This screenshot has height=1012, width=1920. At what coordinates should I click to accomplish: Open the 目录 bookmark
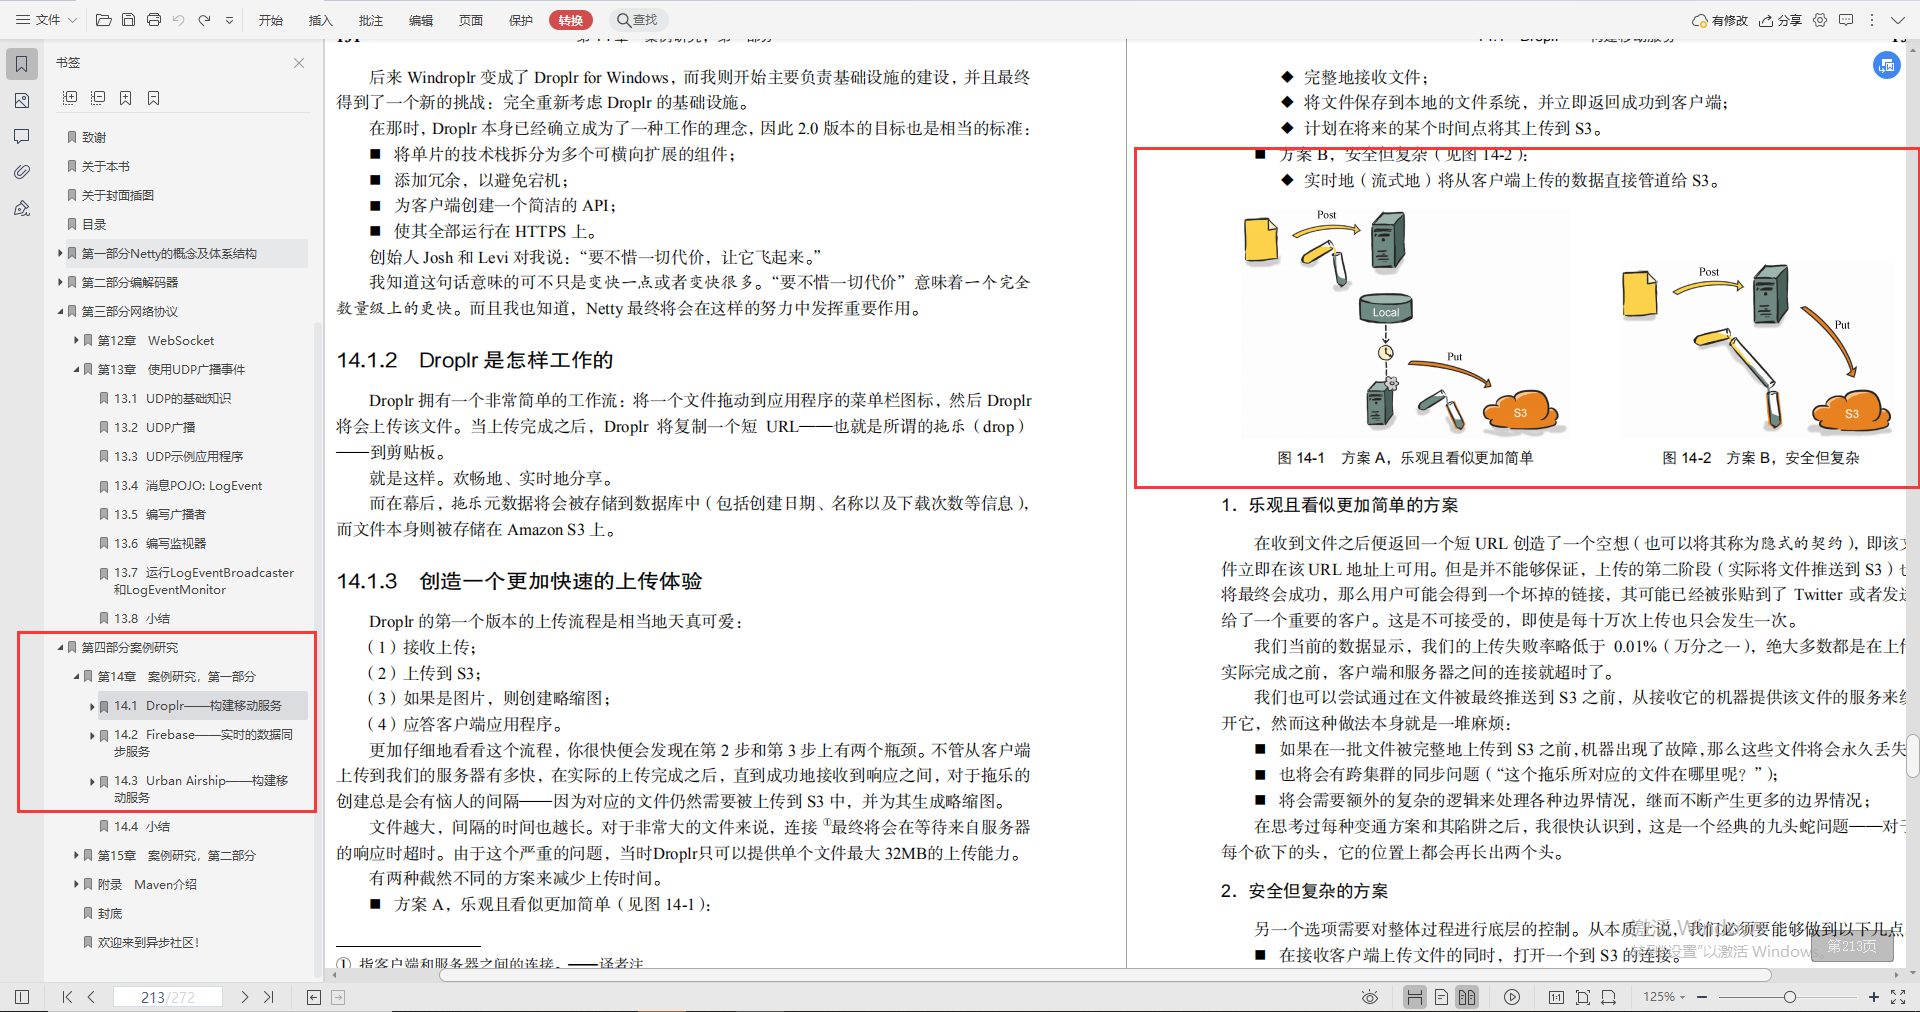click(94, 225)
